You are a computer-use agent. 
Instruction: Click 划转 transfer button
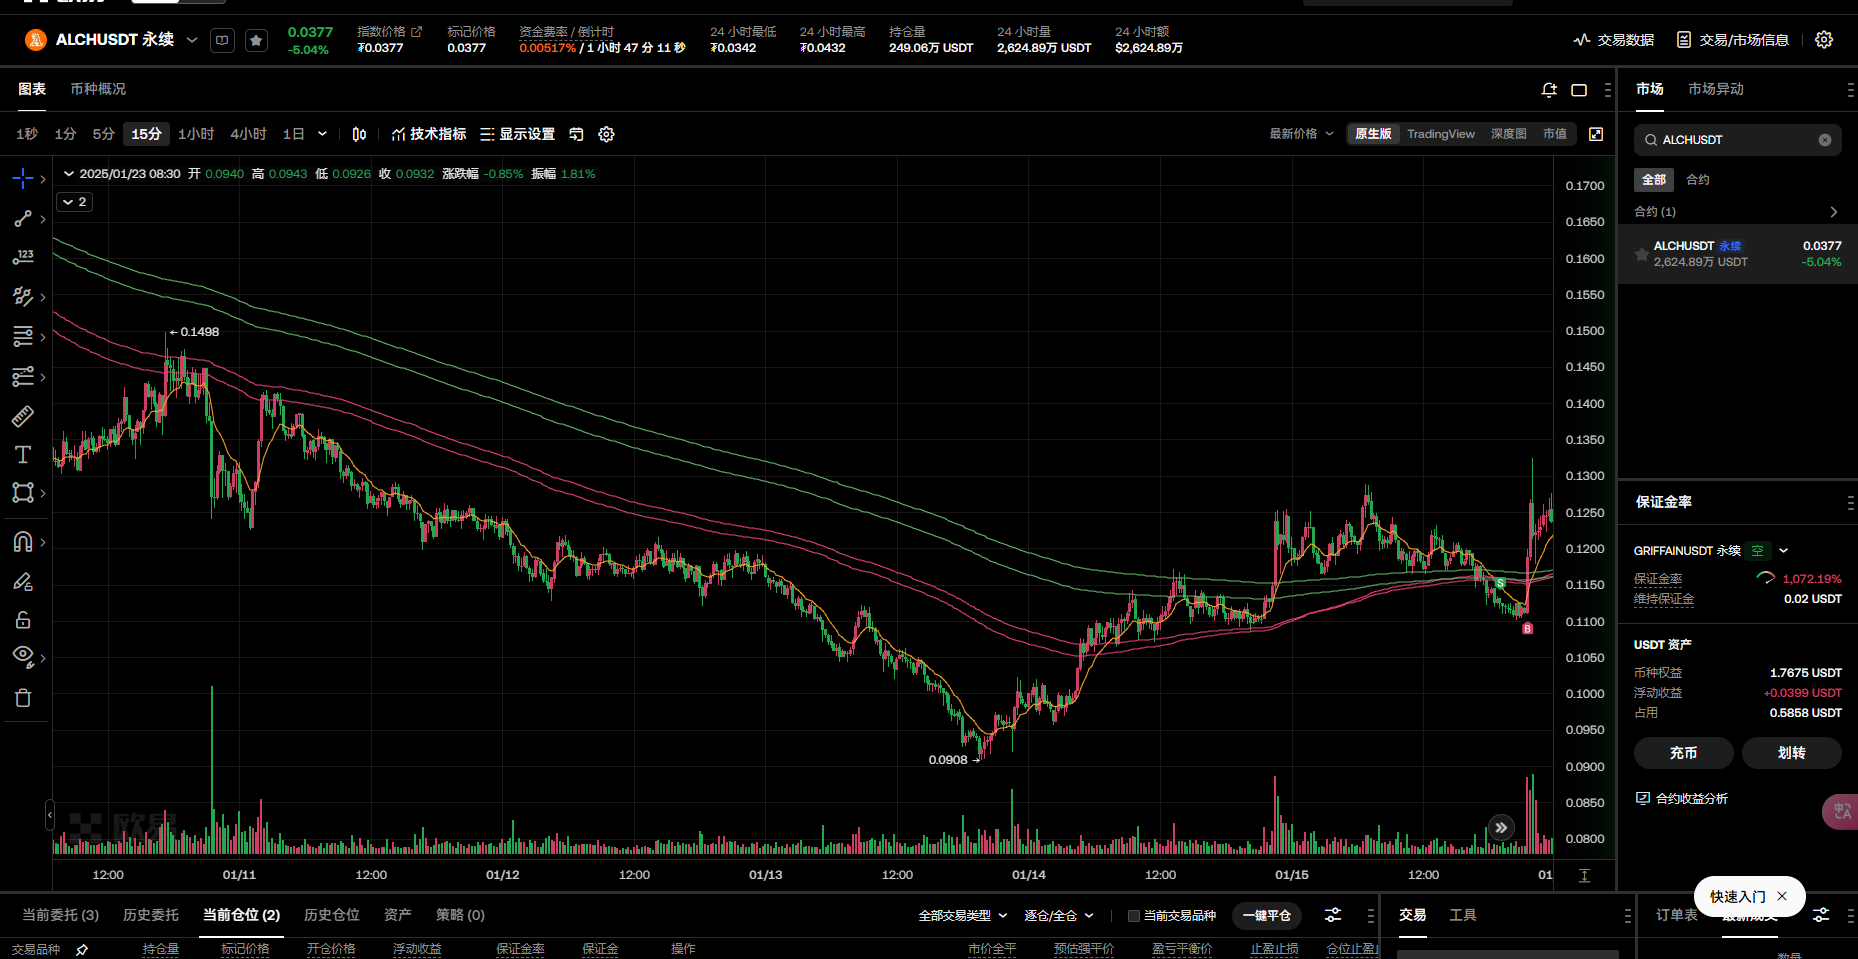(x=1792, y=753)
